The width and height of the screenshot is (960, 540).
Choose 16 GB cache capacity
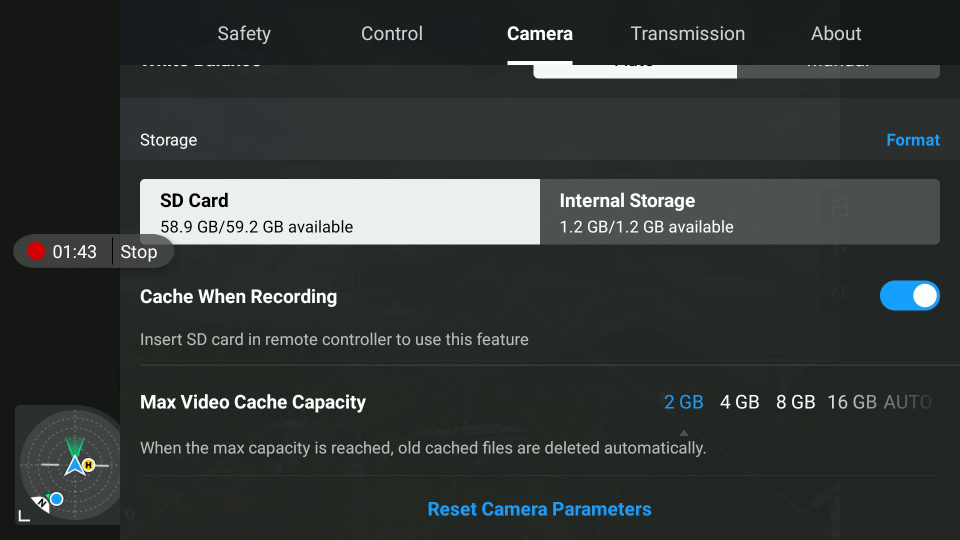(852, 402)
